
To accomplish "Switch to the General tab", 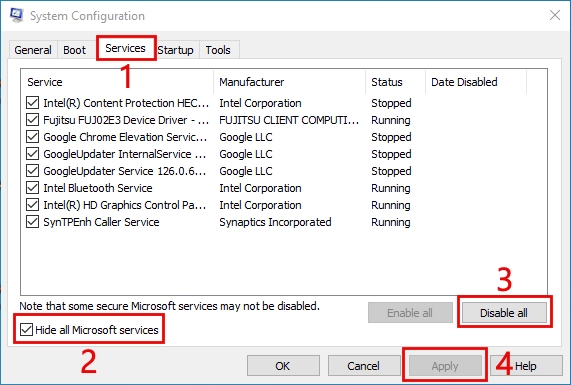I will pyautogui.click(x=33, y=50).
